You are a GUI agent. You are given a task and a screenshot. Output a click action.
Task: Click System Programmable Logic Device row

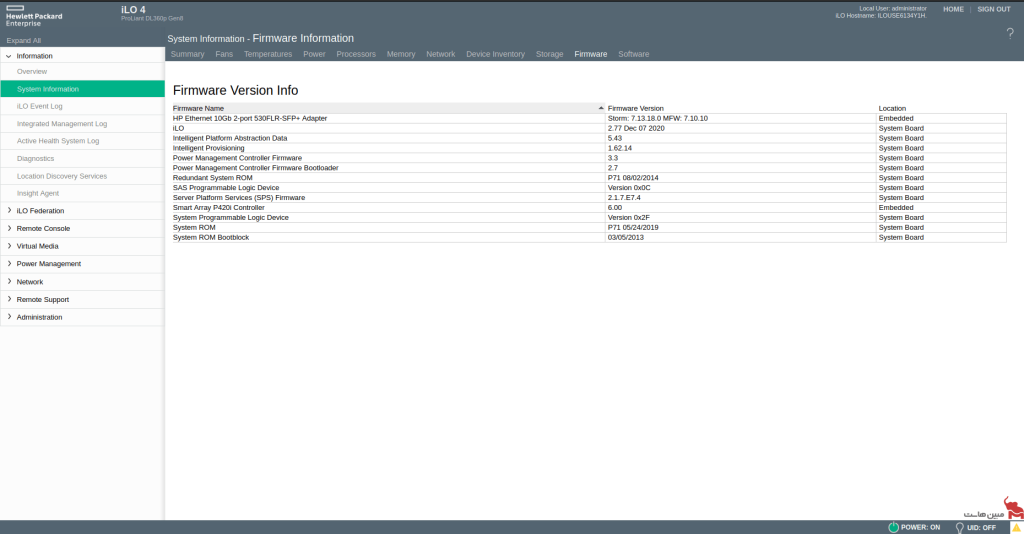[589, 217]
